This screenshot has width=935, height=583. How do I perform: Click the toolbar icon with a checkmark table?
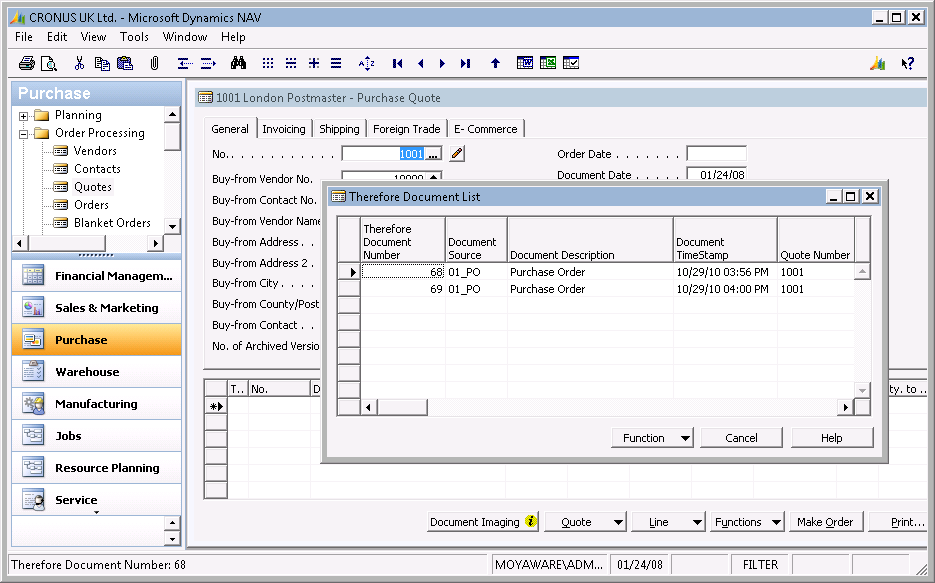[571, 63]
